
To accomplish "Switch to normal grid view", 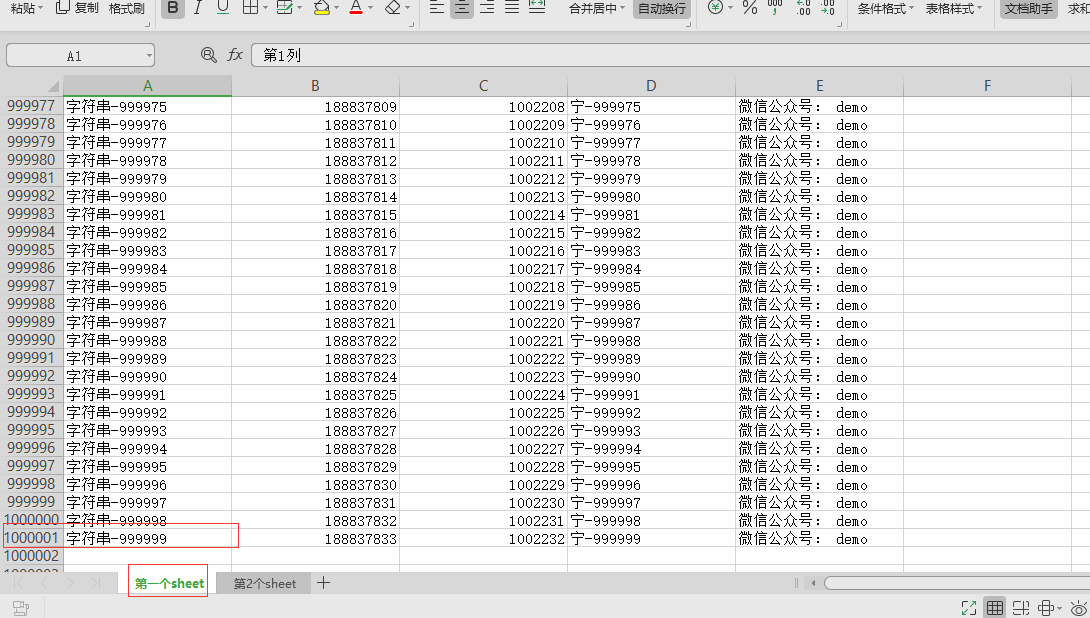I will [x=995, y=608].
